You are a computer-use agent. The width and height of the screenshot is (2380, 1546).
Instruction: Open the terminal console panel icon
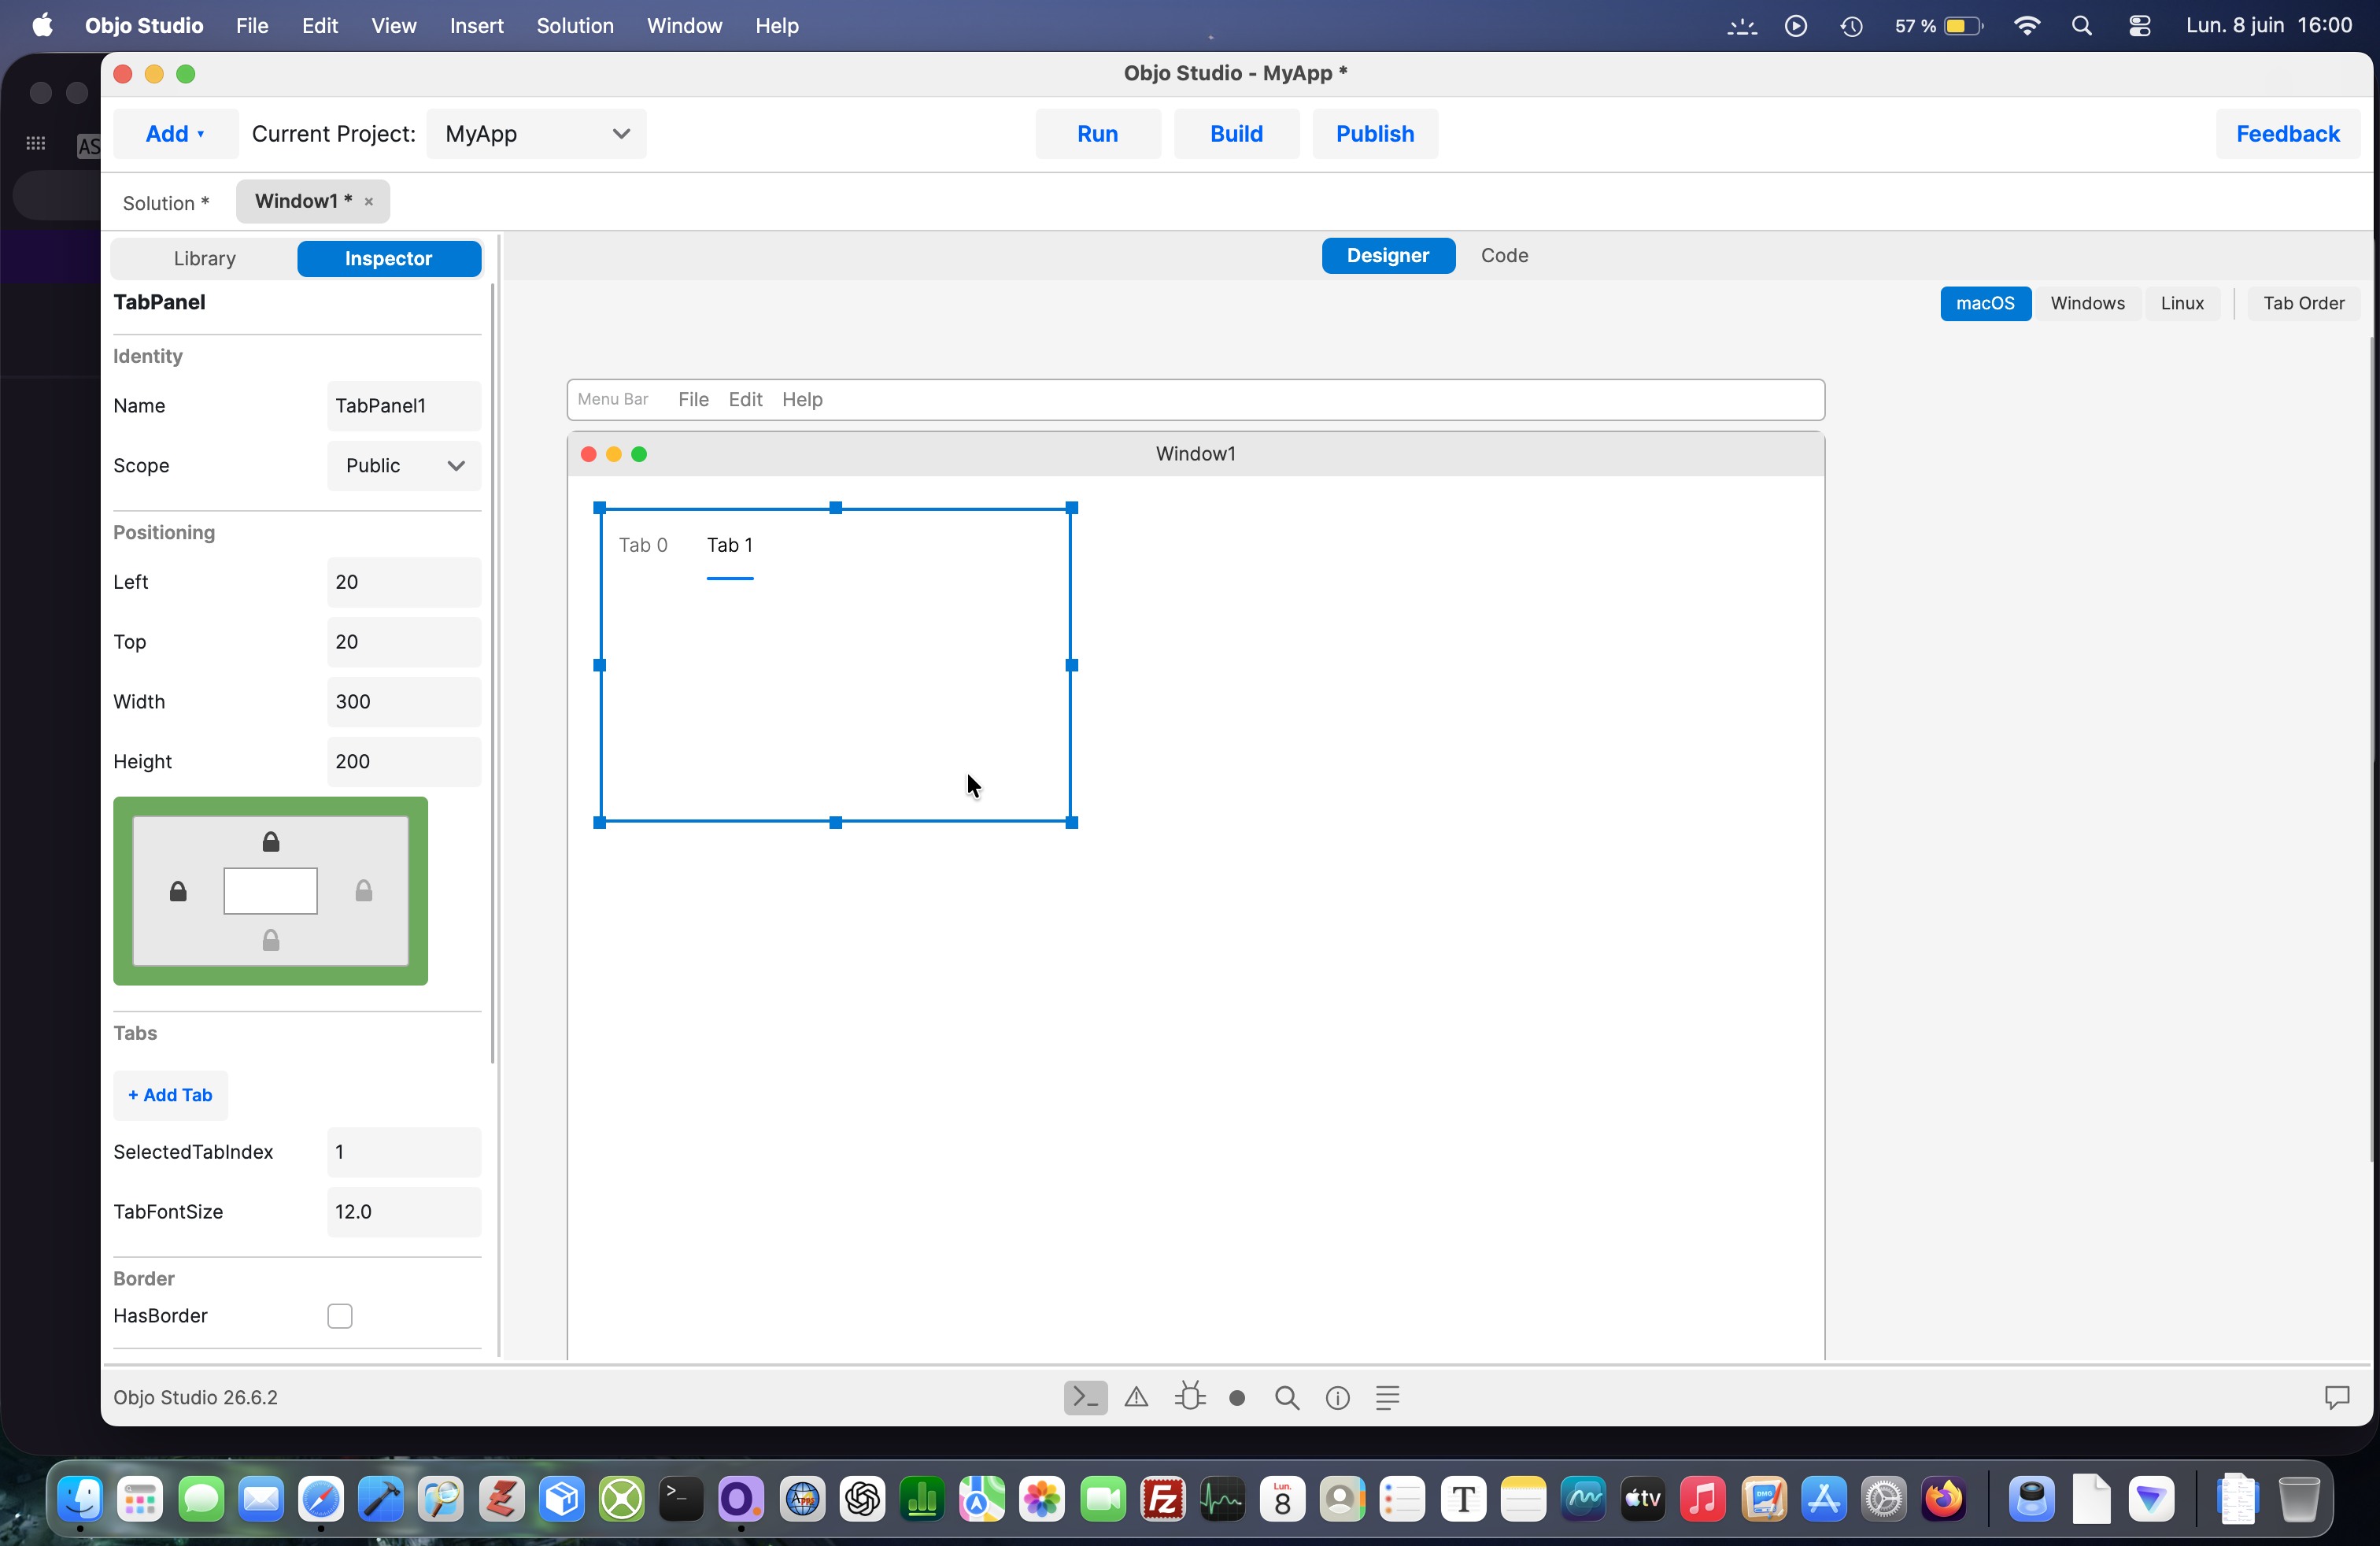click(1085, 1397)
